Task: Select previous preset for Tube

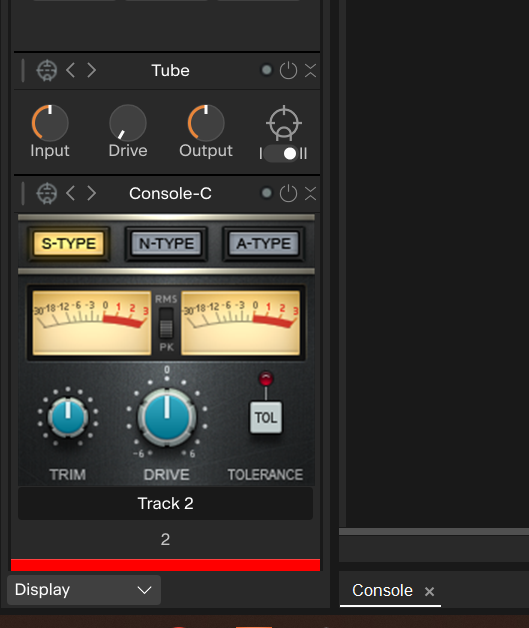Action: point(70,70)
